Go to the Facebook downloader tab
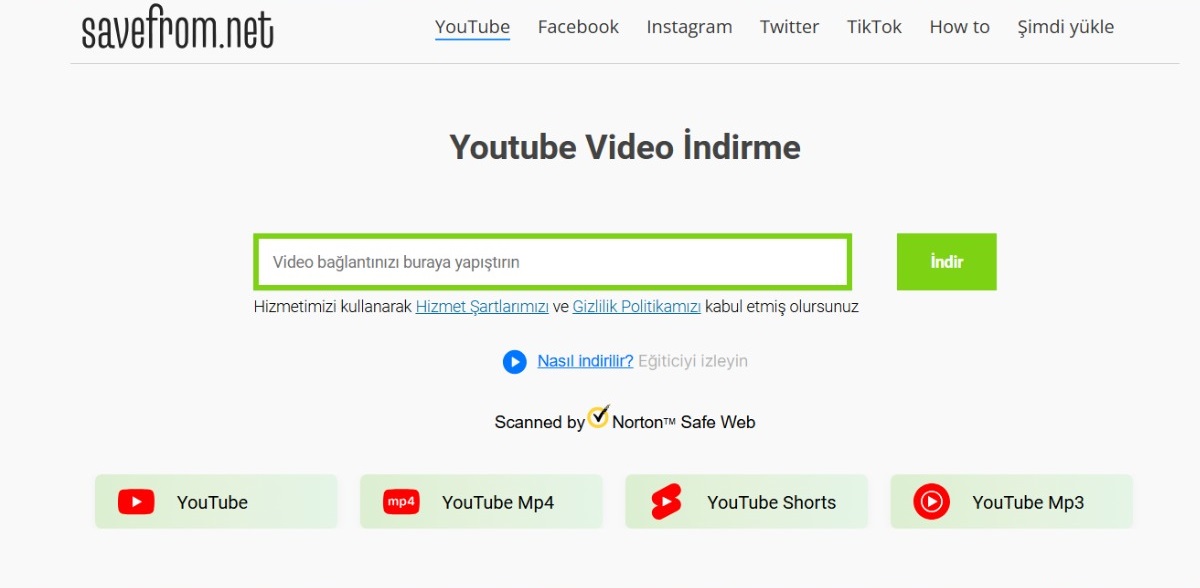 pos(578,27)
